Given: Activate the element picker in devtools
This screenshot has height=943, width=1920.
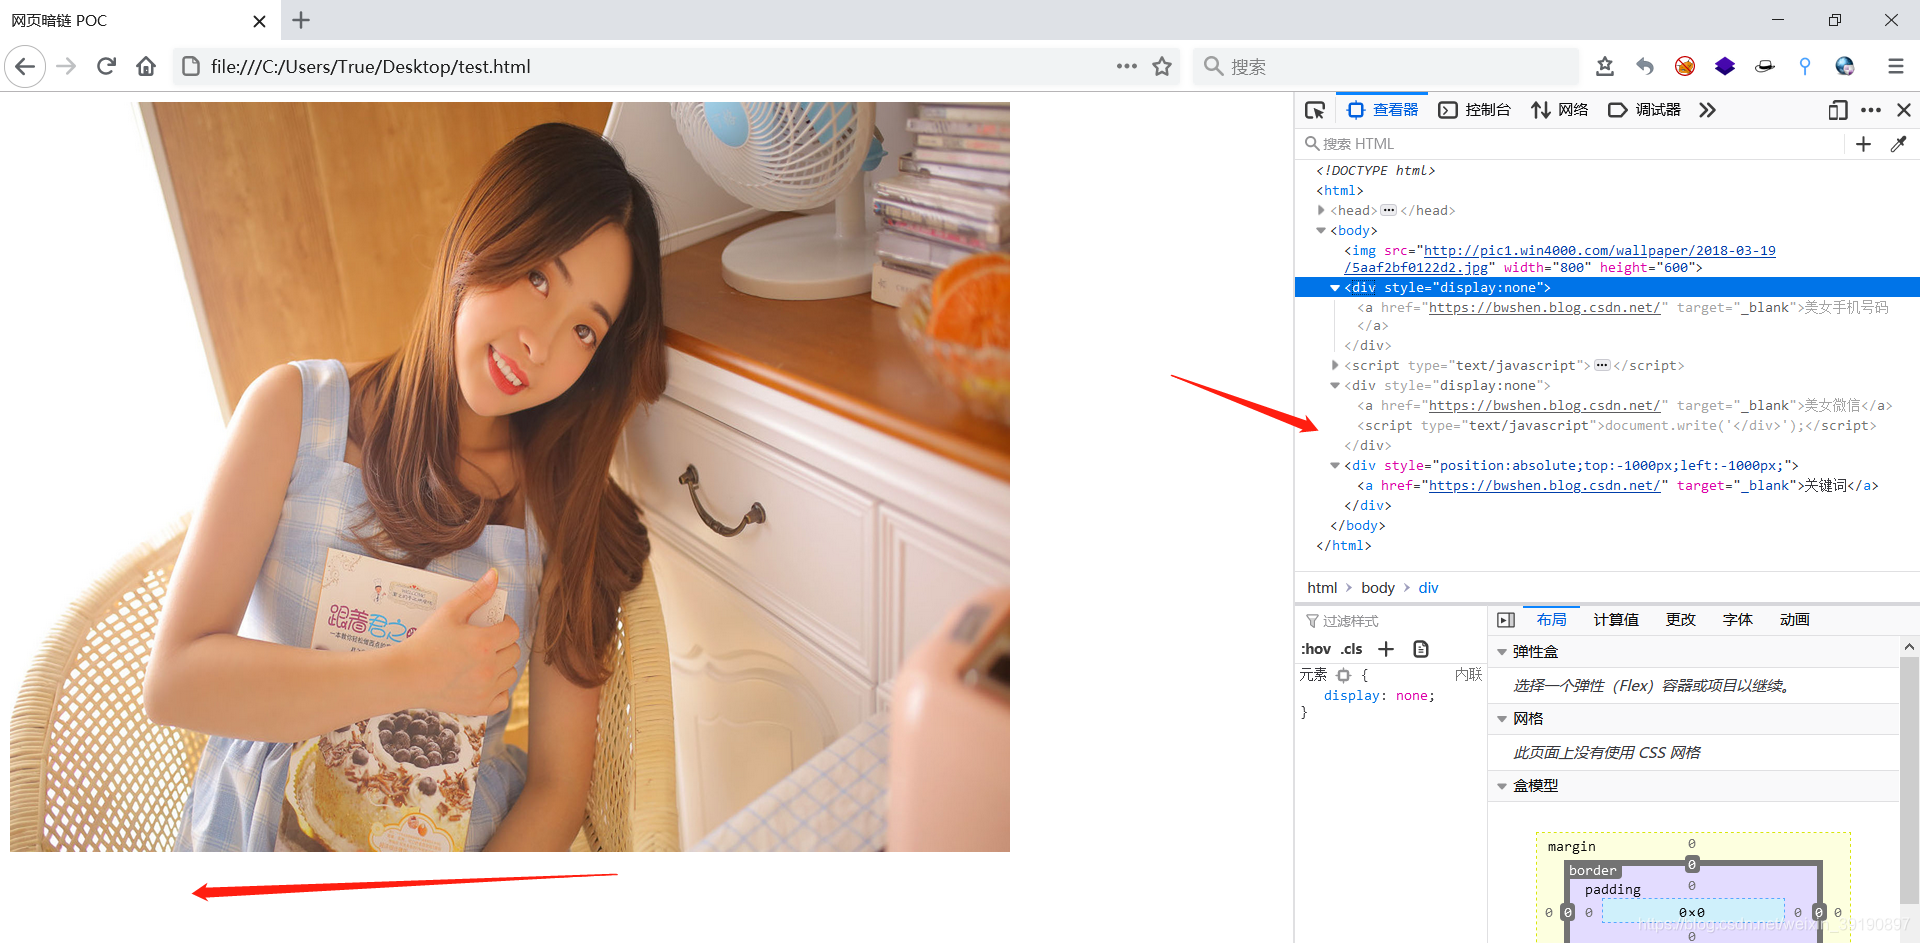Looking at the screenshot, I should [1315, 110].
